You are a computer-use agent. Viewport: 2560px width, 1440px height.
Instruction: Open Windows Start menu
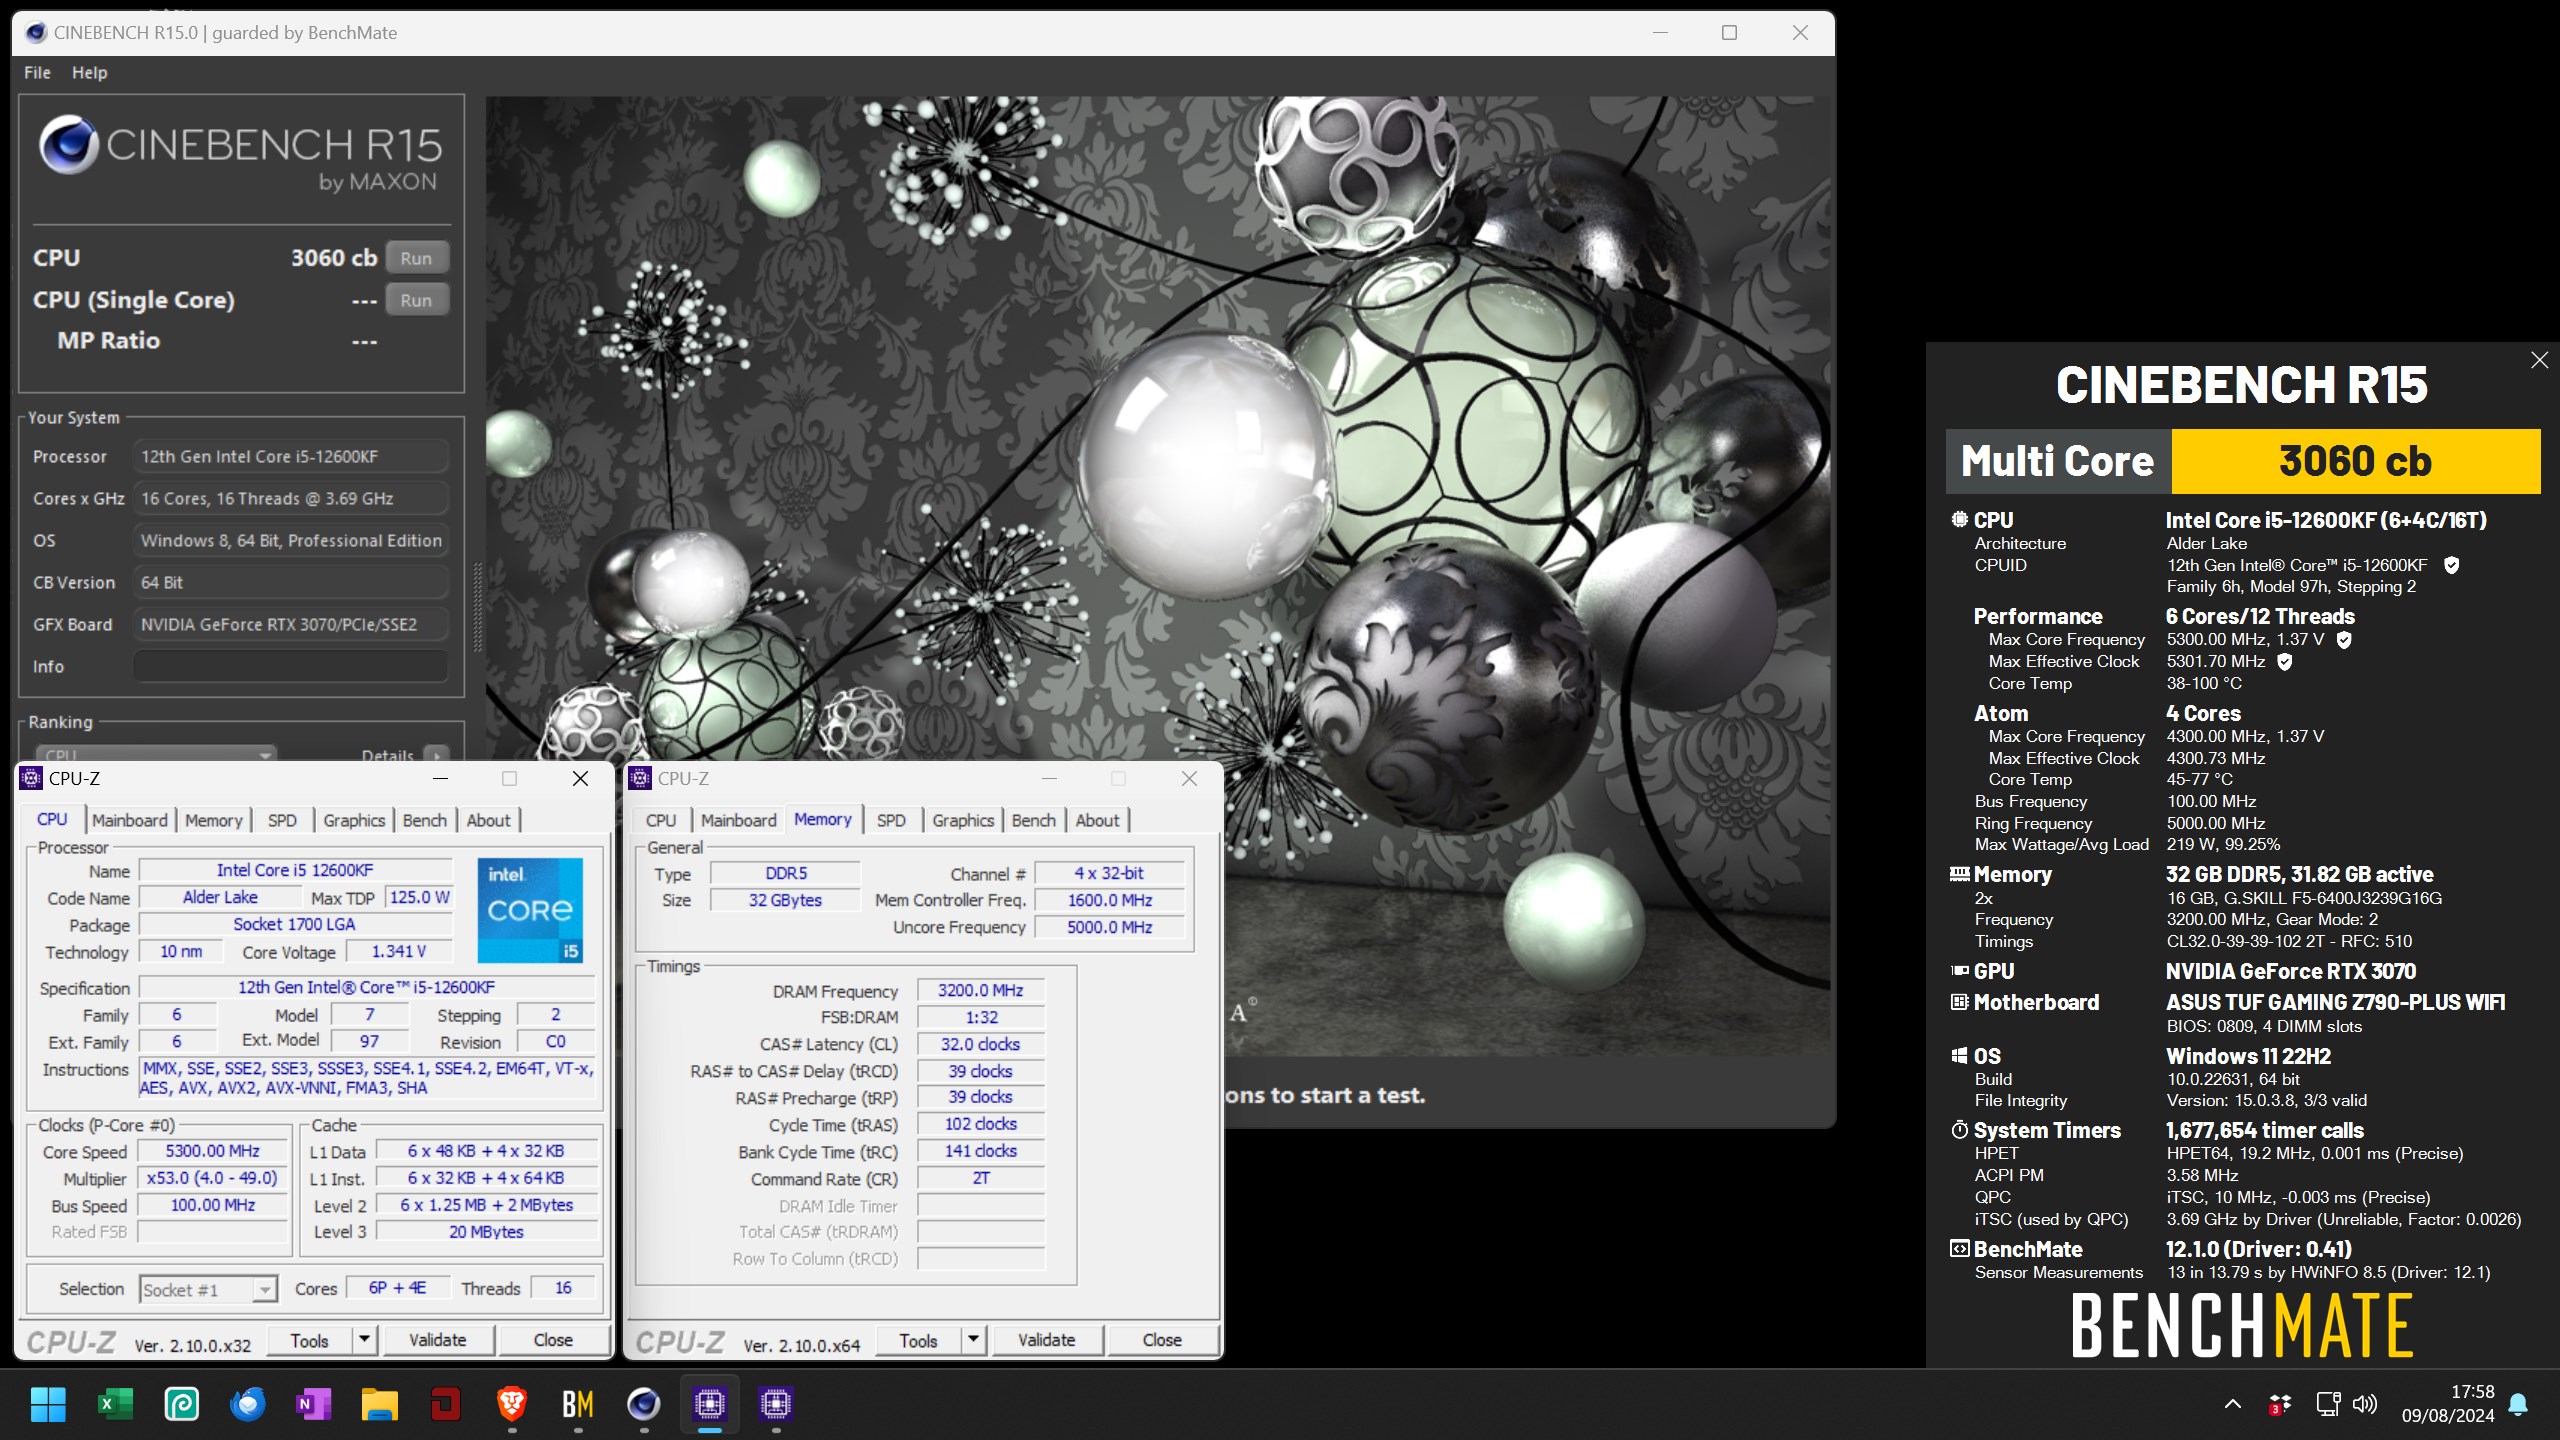pyautogui.click(x=48, y=1404)
